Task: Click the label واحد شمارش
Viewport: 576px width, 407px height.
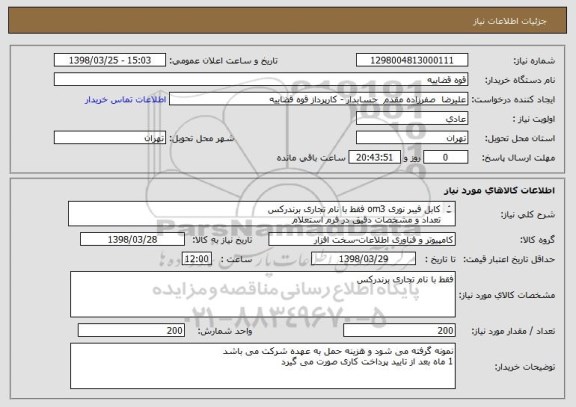Action: click(x=225, y=331)
